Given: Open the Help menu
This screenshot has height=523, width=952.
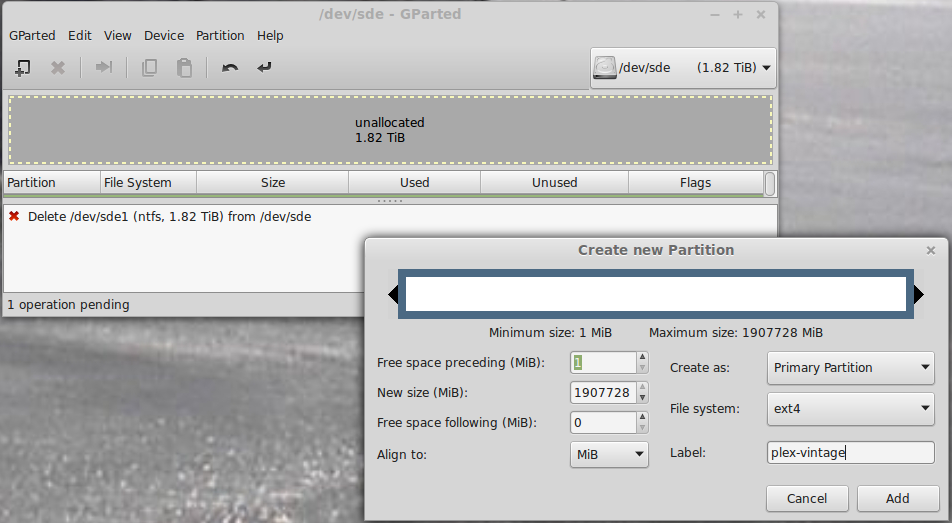Looking at the screenshot, I should tap(270, 35).
